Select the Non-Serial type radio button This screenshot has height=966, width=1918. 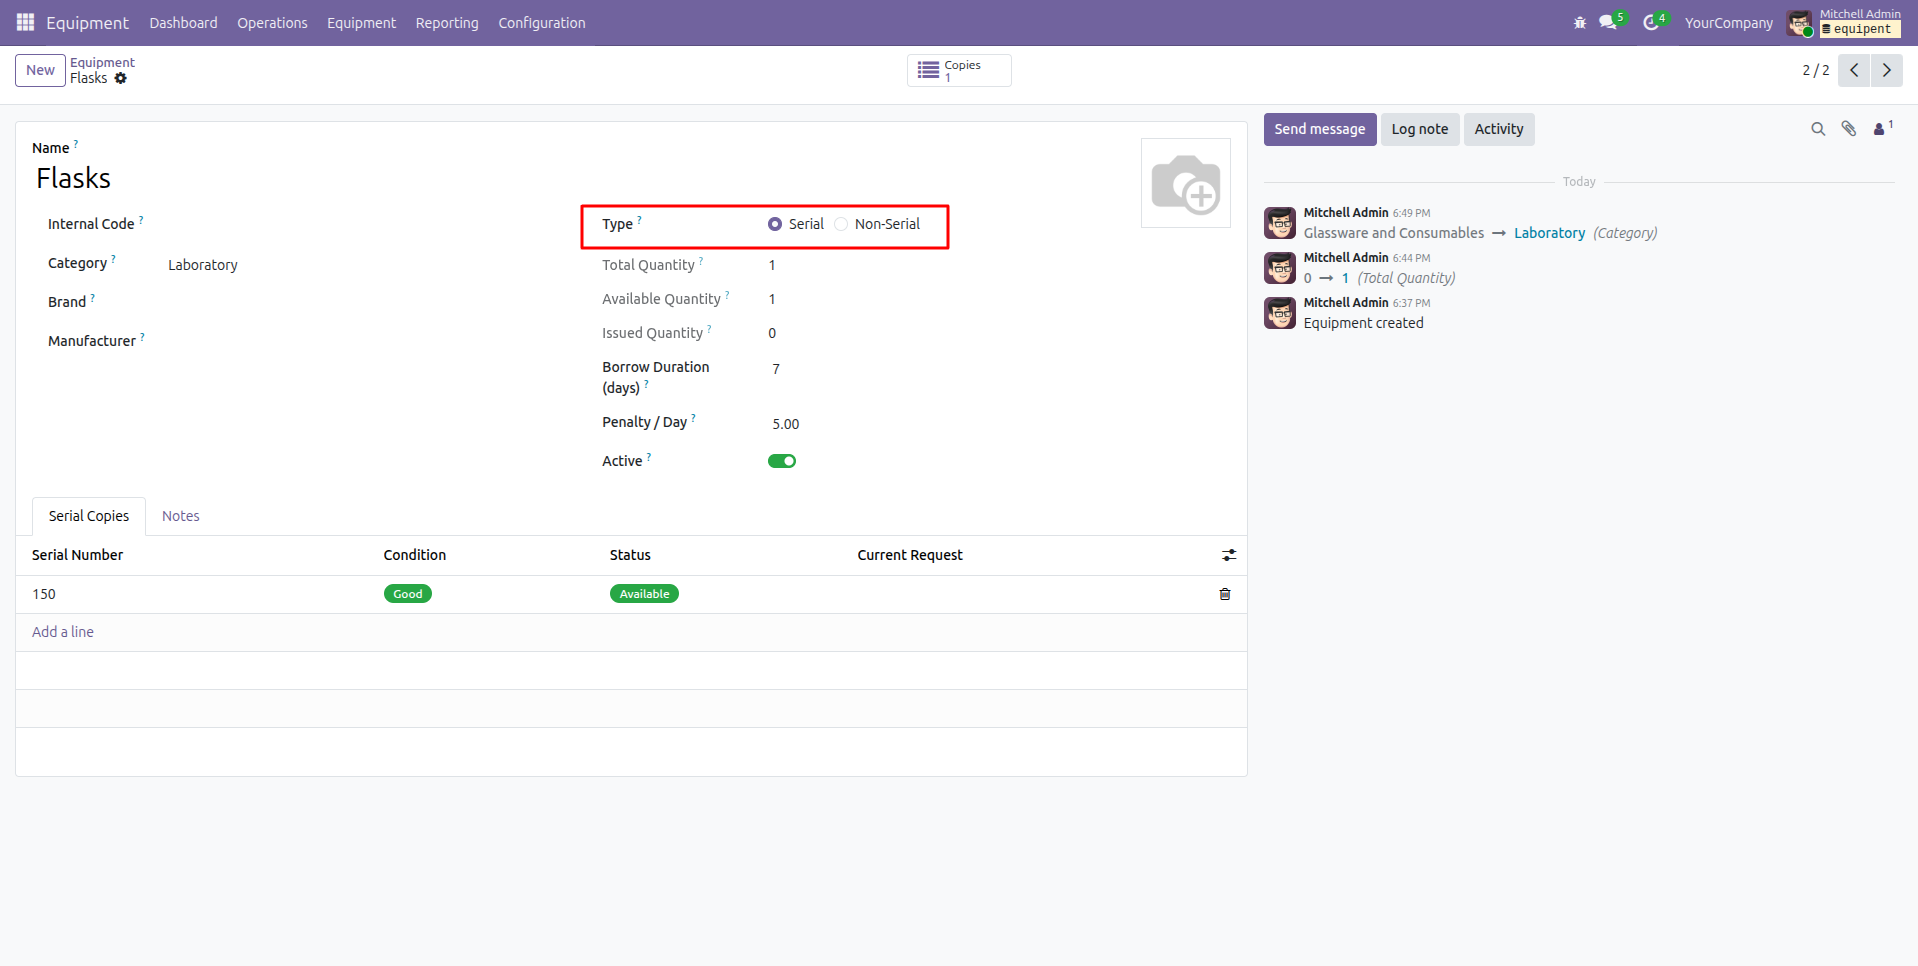(x=841, y=224)
